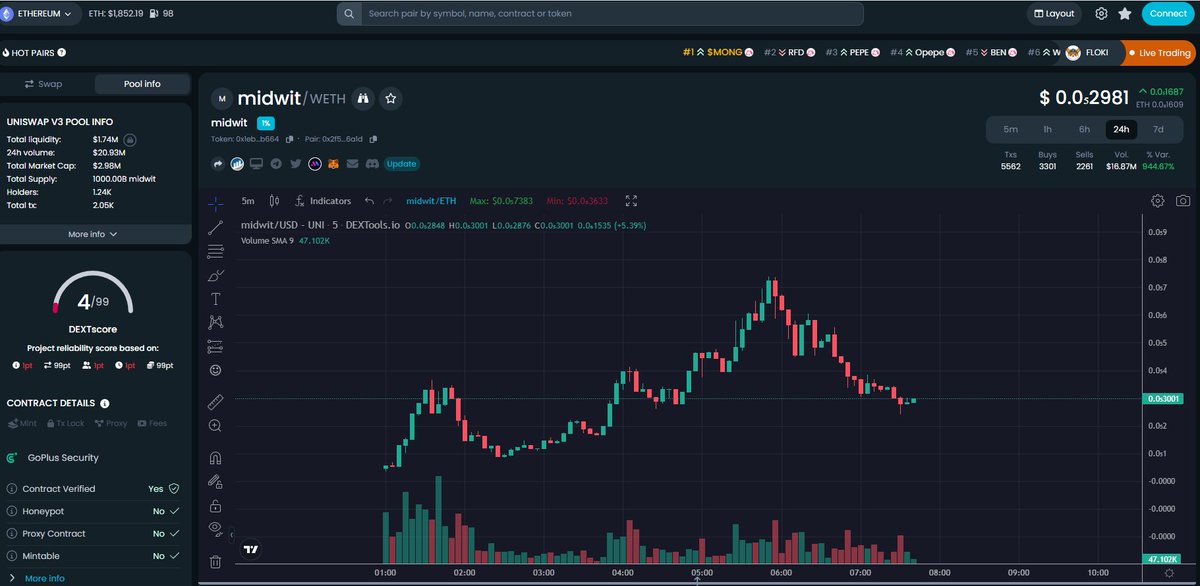The width and height of the screenshot is (1200, 586).
Task: Click the chart undo arrow
Action: (x=369, y=201)
